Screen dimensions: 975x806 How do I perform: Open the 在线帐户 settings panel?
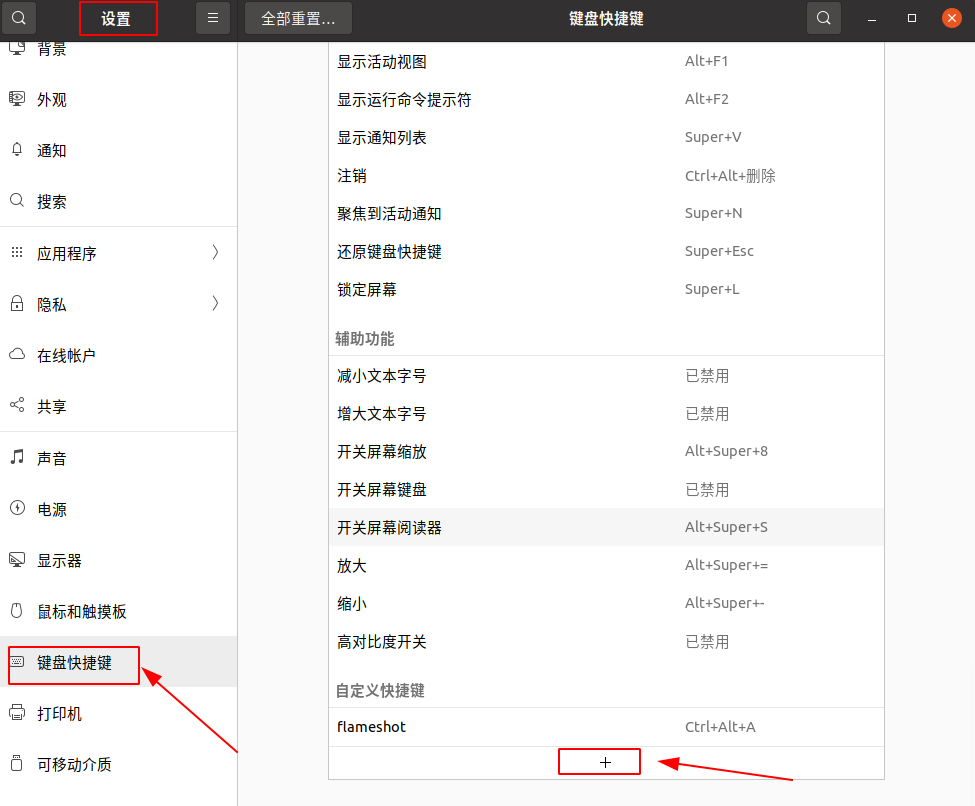118,355
